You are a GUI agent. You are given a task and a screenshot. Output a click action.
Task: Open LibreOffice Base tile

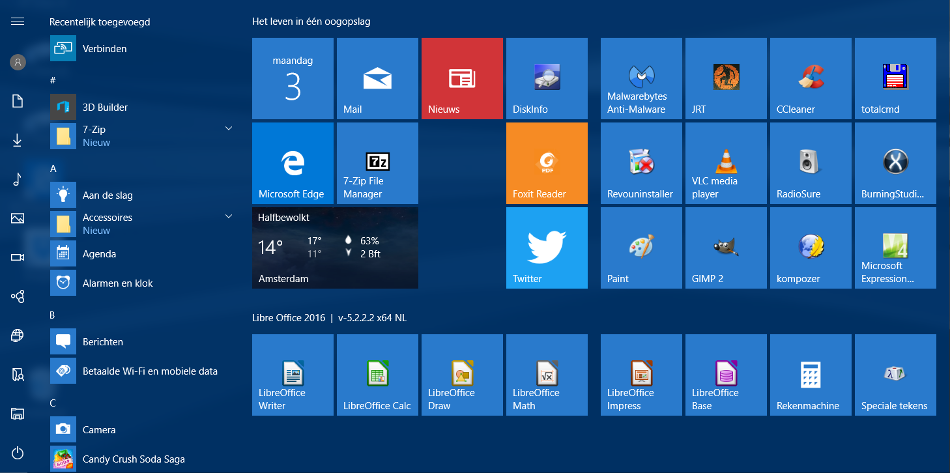click(x=726, y=375)
